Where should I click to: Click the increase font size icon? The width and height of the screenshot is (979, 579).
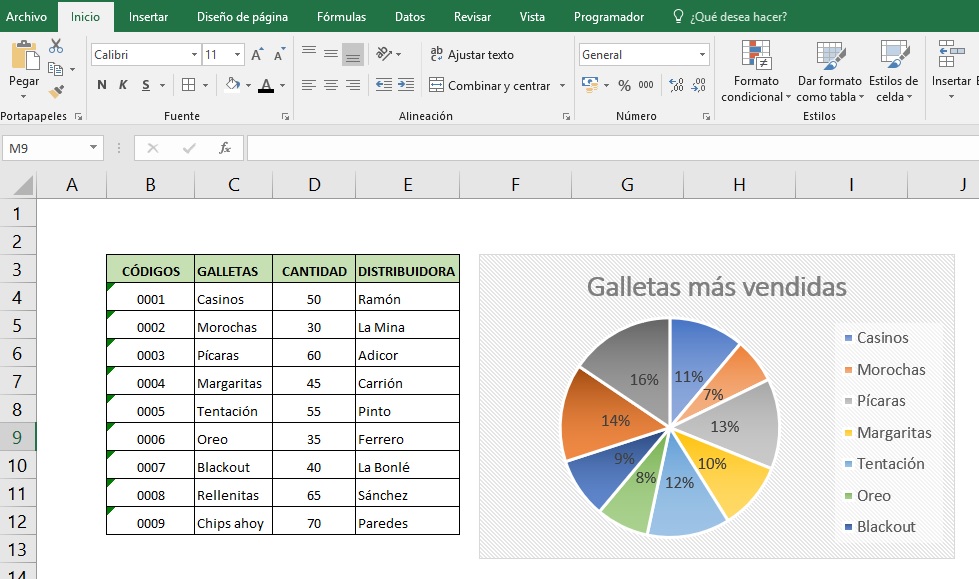(258, 55)
